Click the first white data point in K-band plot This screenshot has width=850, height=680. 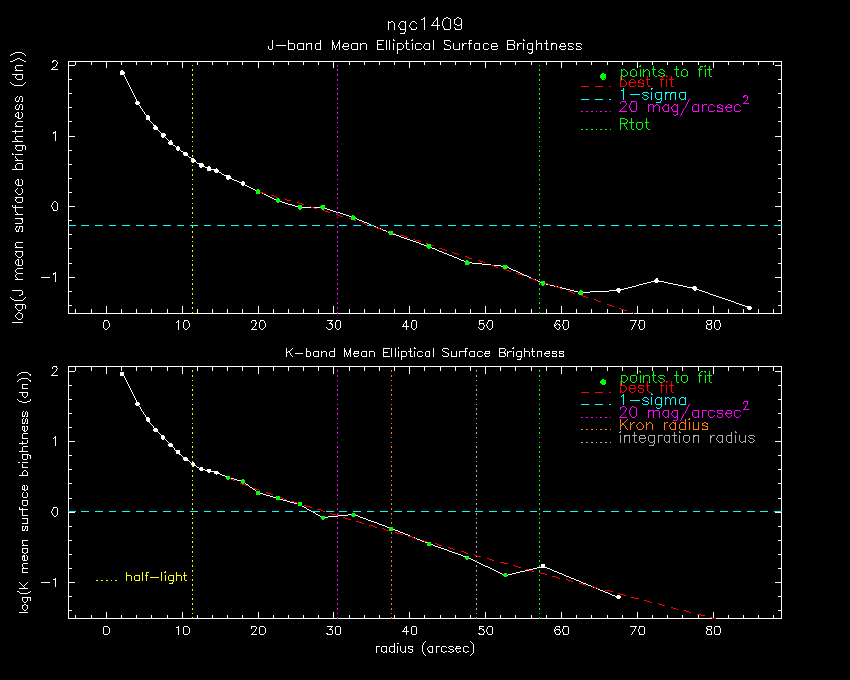click(122, 374)
